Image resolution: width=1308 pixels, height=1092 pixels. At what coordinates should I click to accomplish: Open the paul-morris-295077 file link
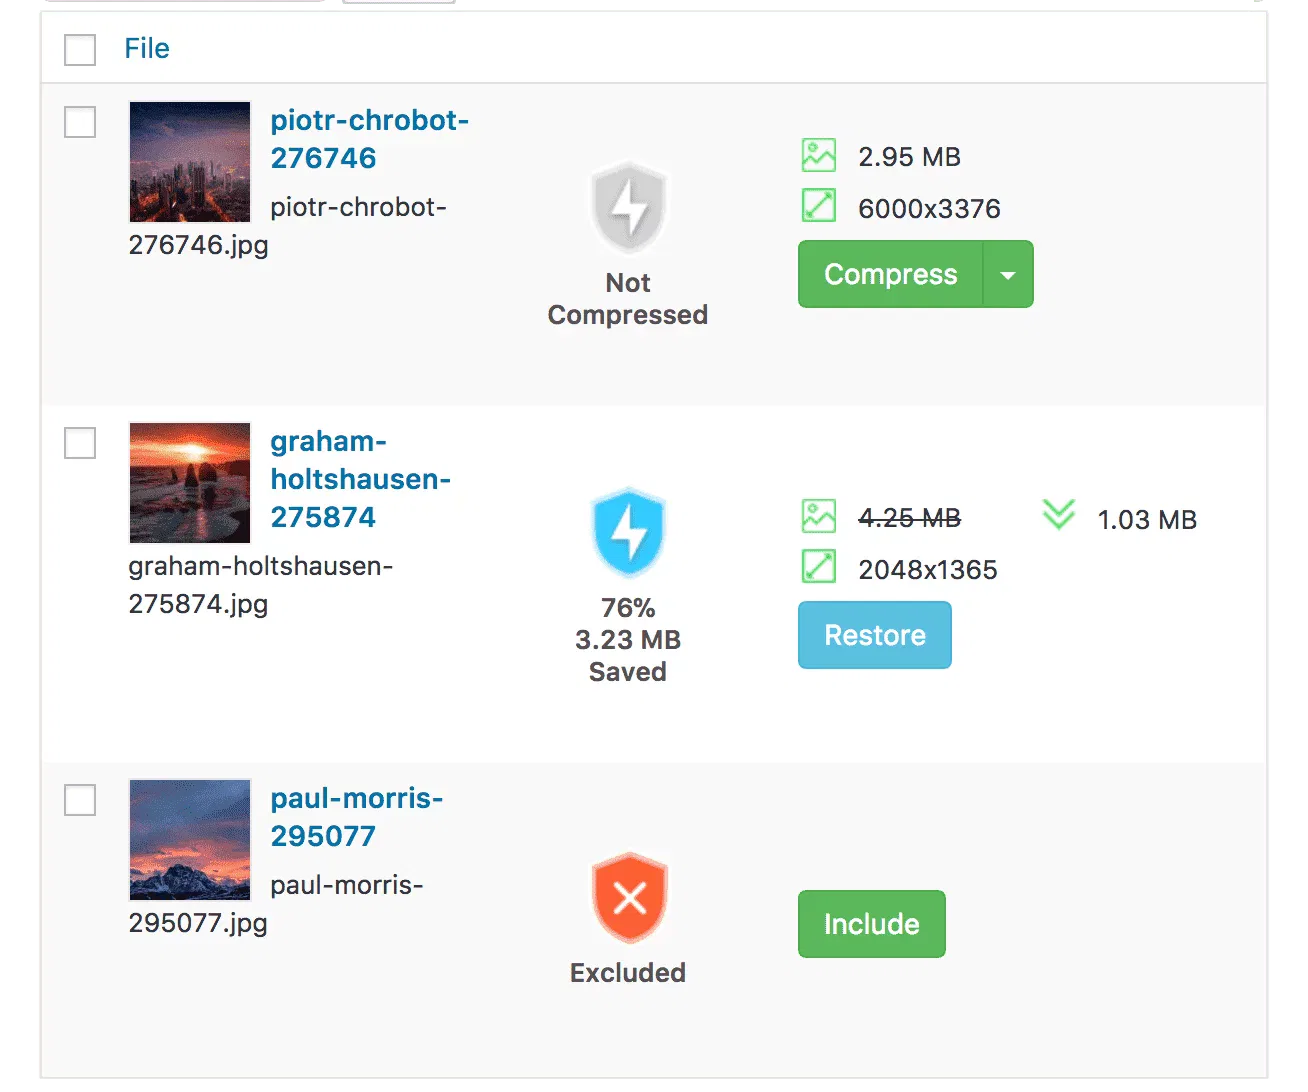coord(357,817)
